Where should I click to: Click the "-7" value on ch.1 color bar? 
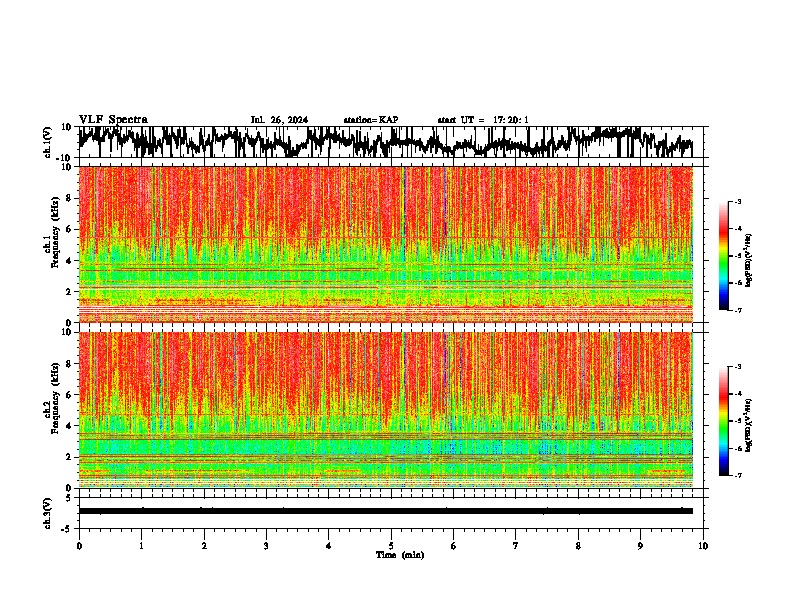737,310
